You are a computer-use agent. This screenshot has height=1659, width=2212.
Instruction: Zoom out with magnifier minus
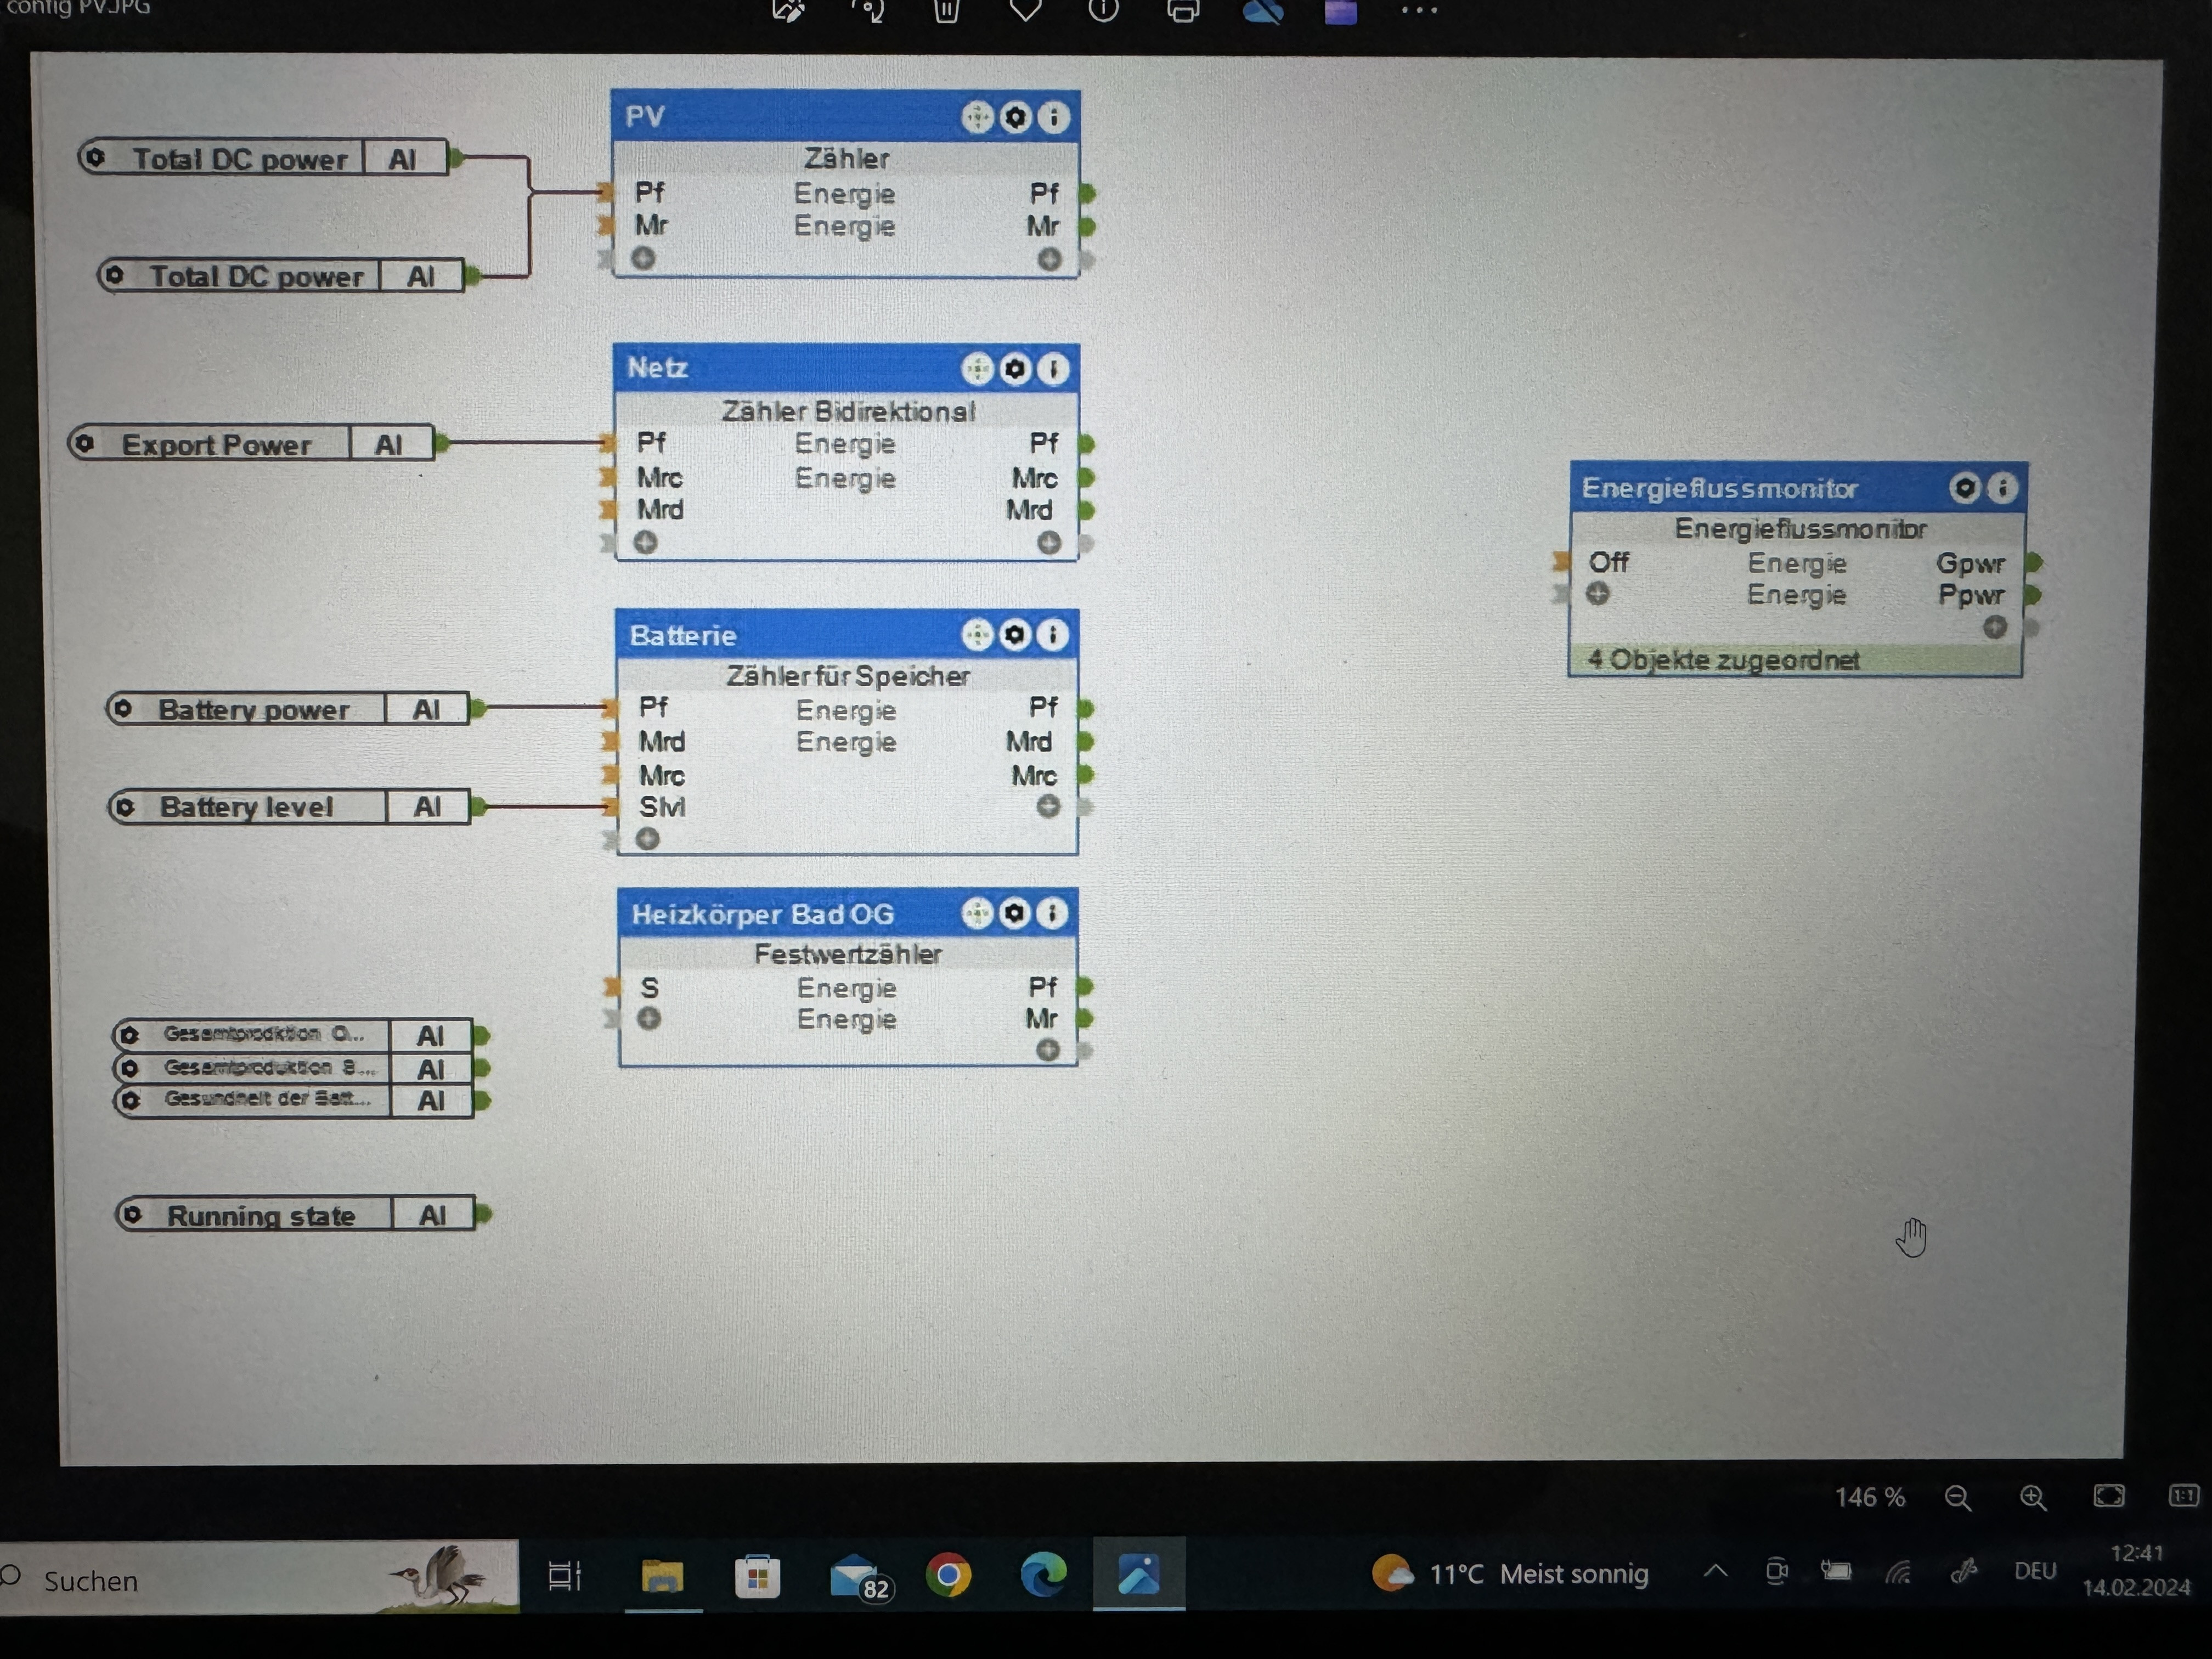(x=1957, y=1497)
